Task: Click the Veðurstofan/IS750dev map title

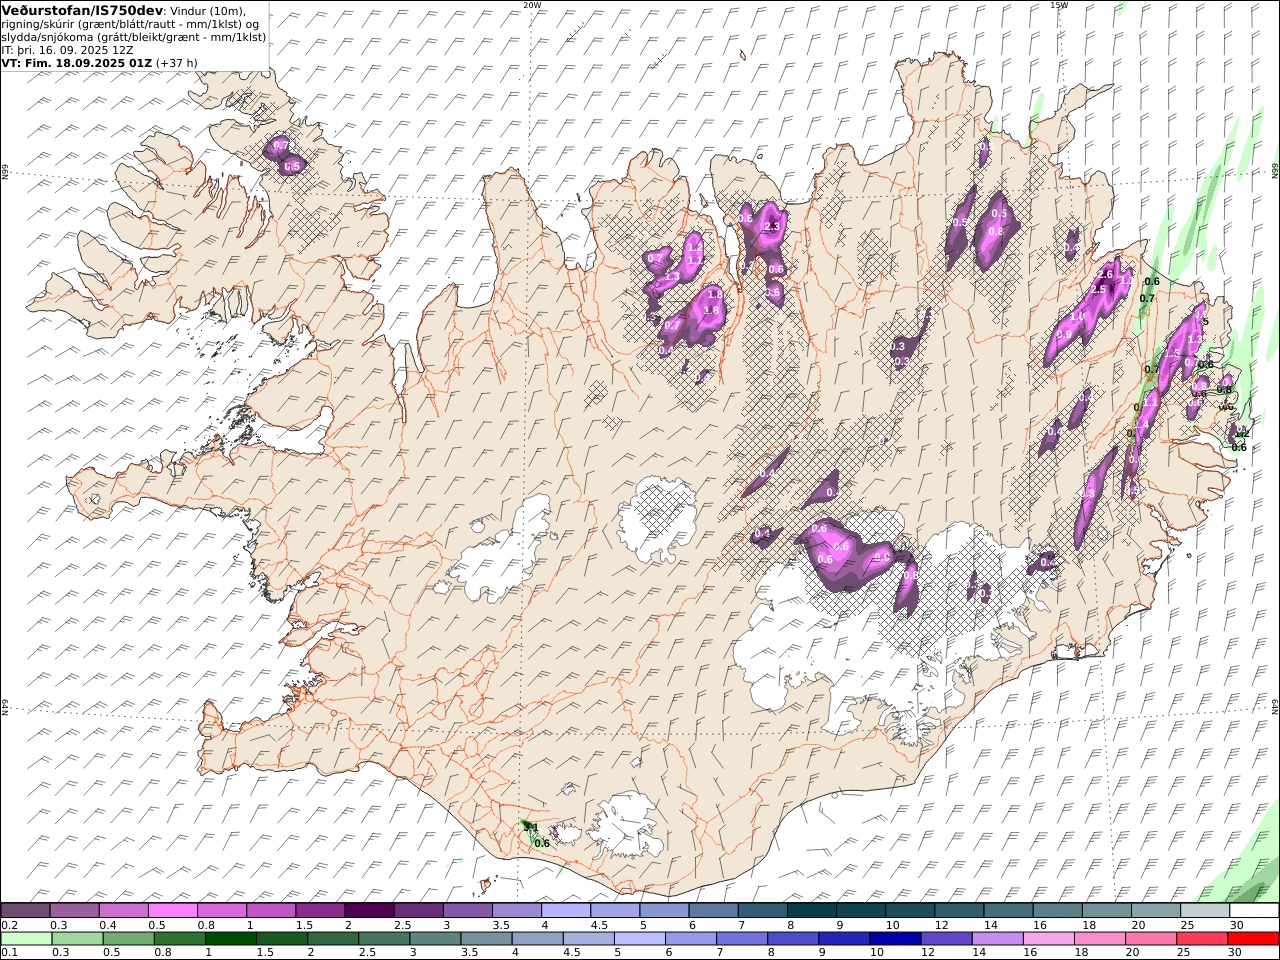Action: pyautogui.click(x=82, y=10)
